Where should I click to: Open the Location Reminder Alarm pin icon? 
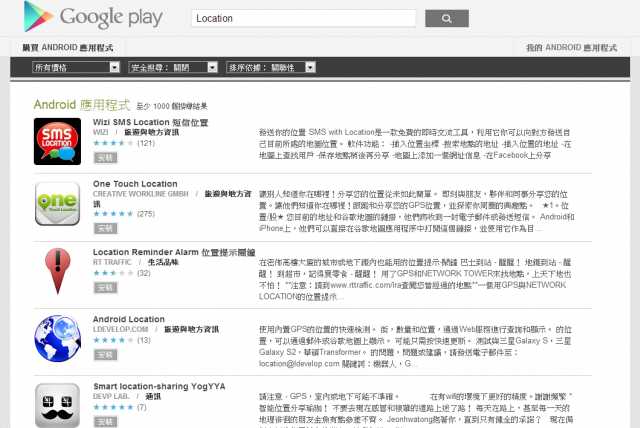(x=58, y=271)
